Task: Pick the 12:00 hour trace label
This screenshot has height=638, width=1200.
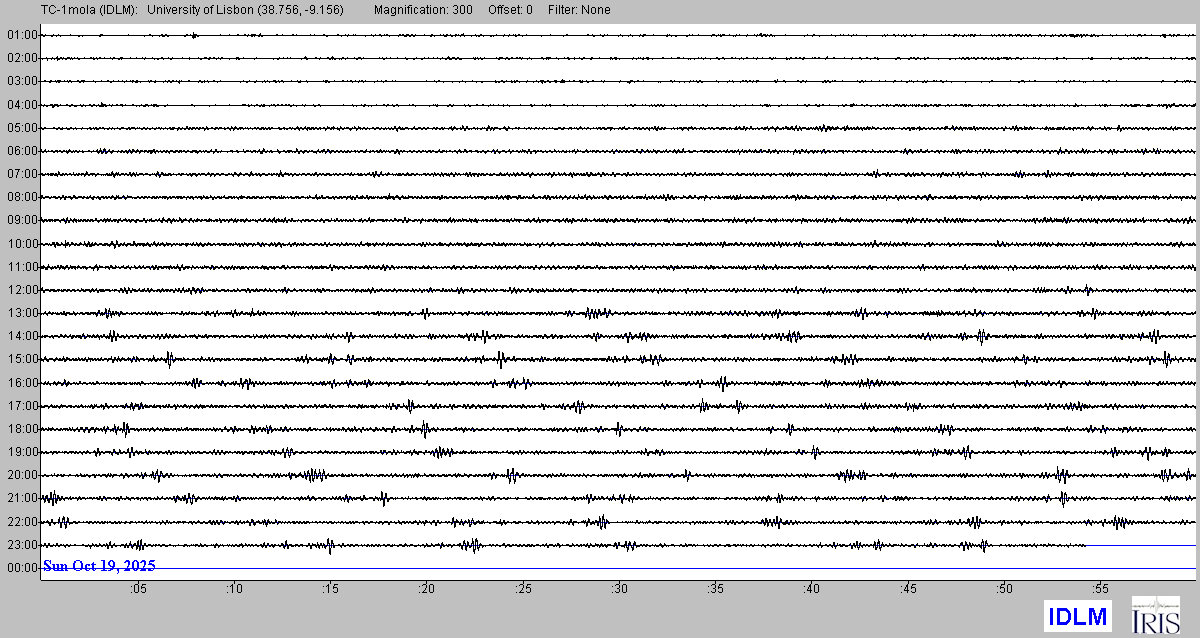Action: (22, 290)
